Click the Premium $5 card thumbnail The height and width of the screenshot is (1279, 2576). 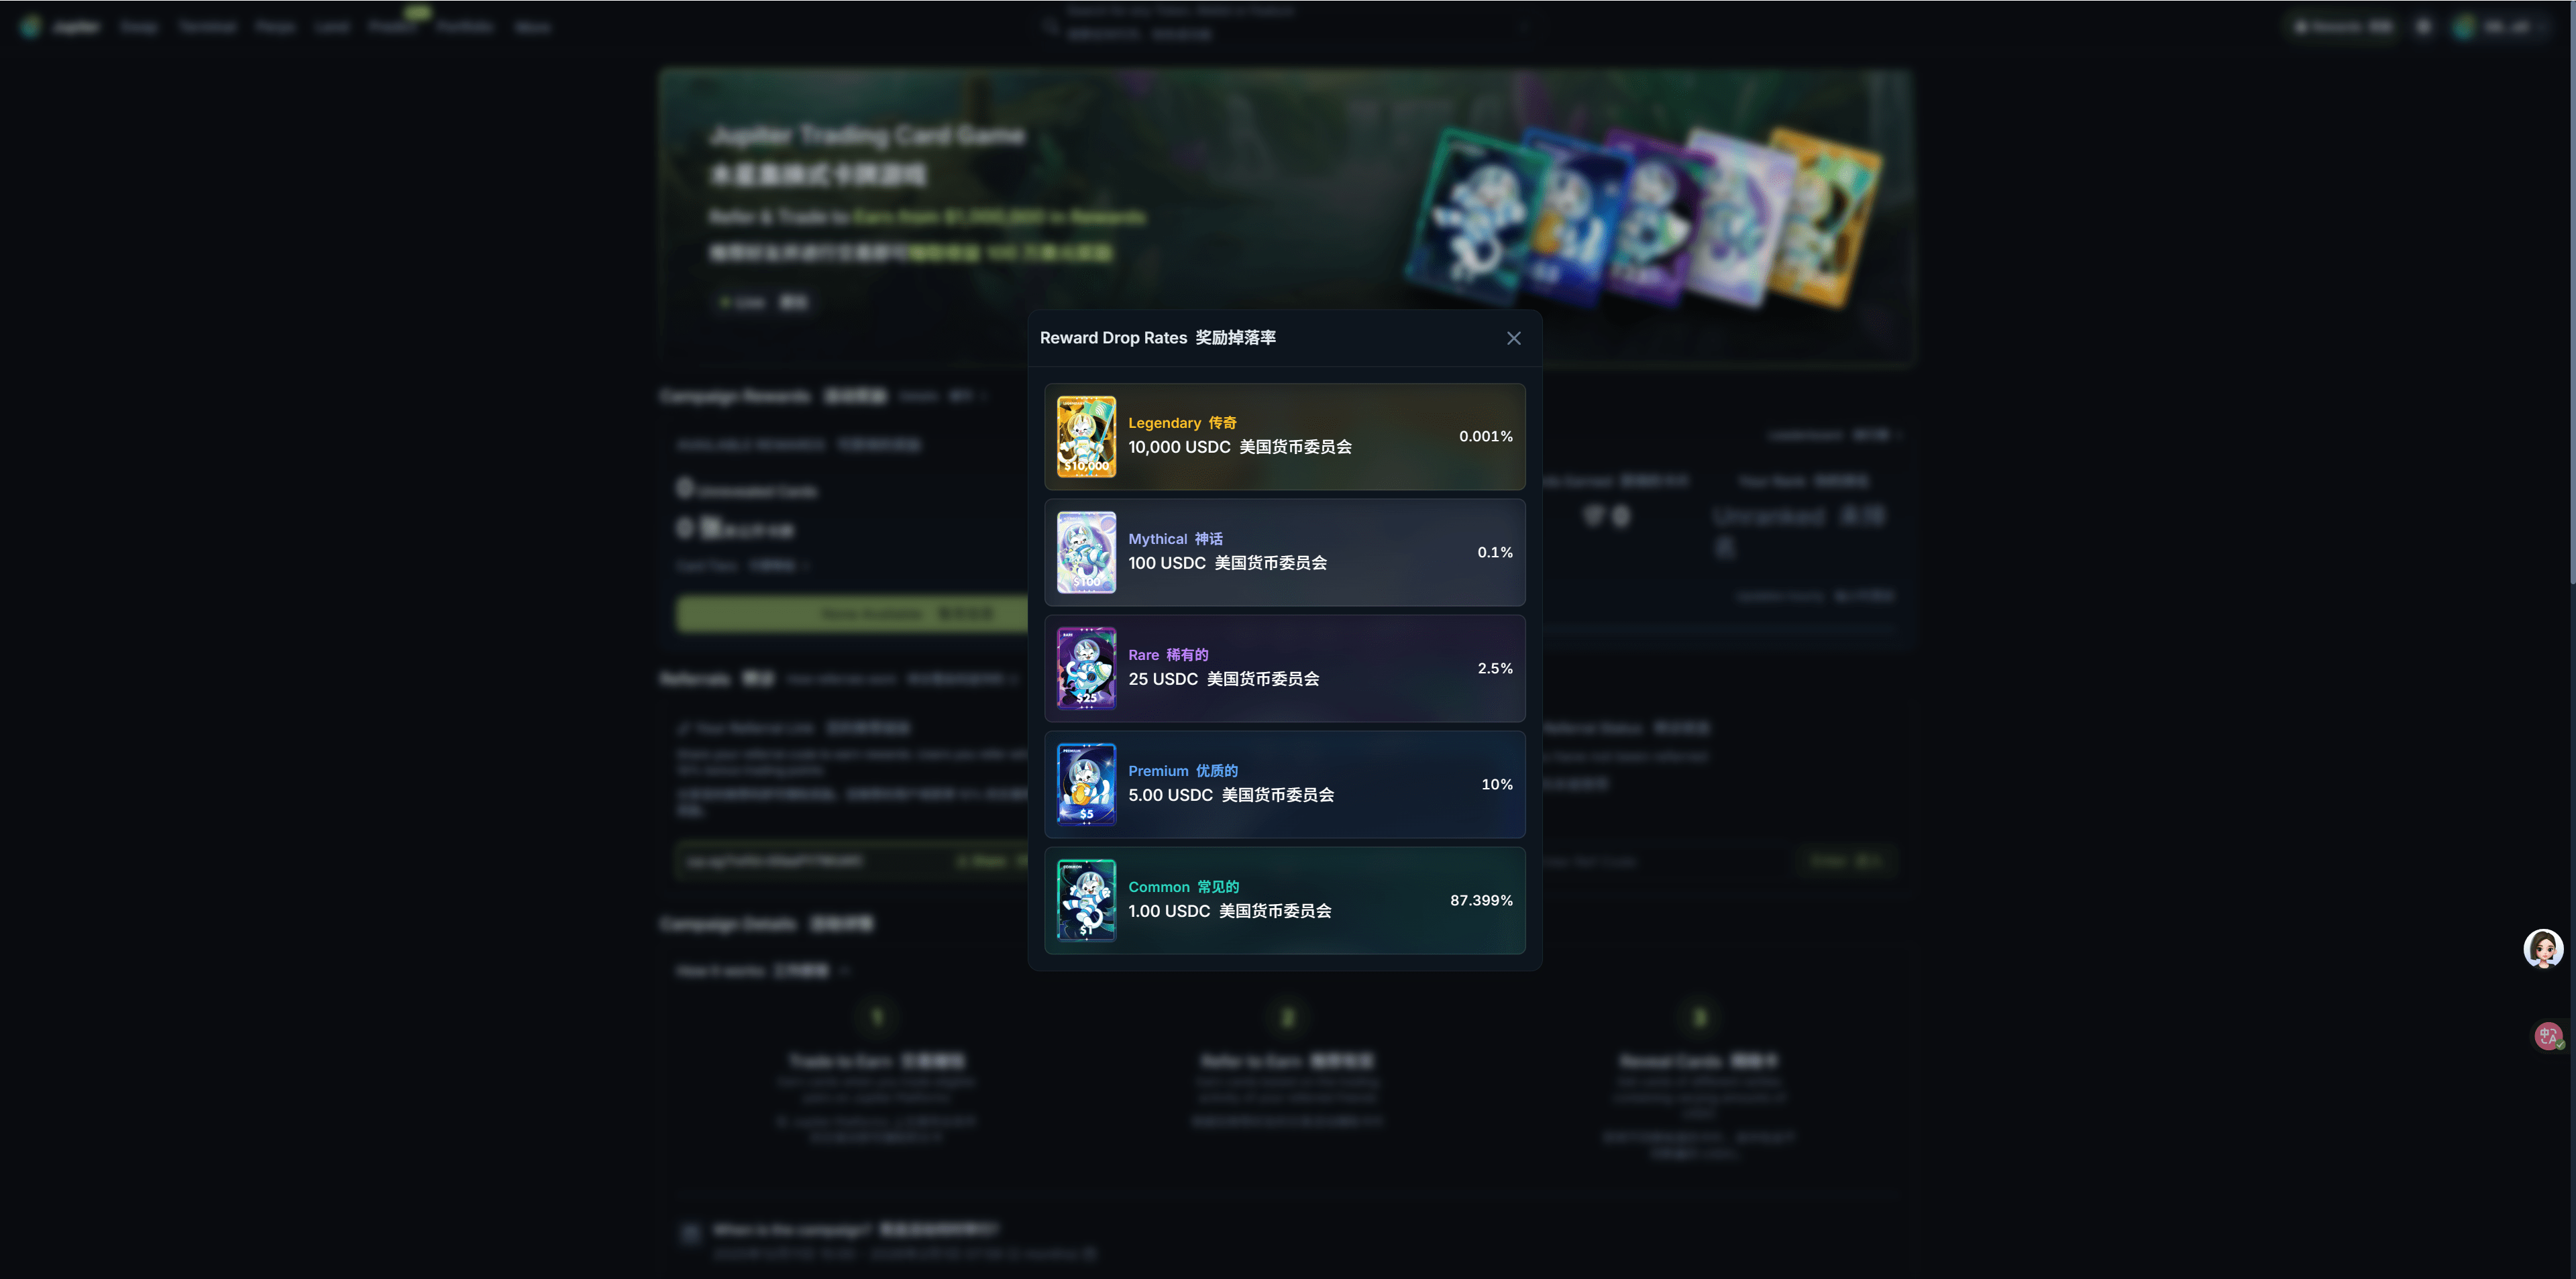tap(1086, 784)
